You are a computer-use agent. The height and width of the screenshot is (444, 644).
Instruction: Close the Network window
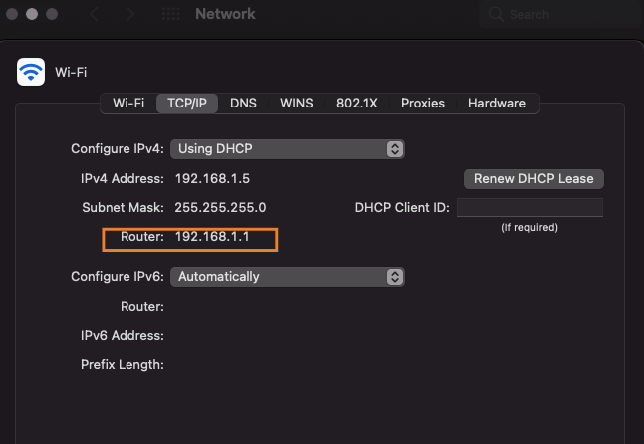pyautogui.click(x=13, y=15)
